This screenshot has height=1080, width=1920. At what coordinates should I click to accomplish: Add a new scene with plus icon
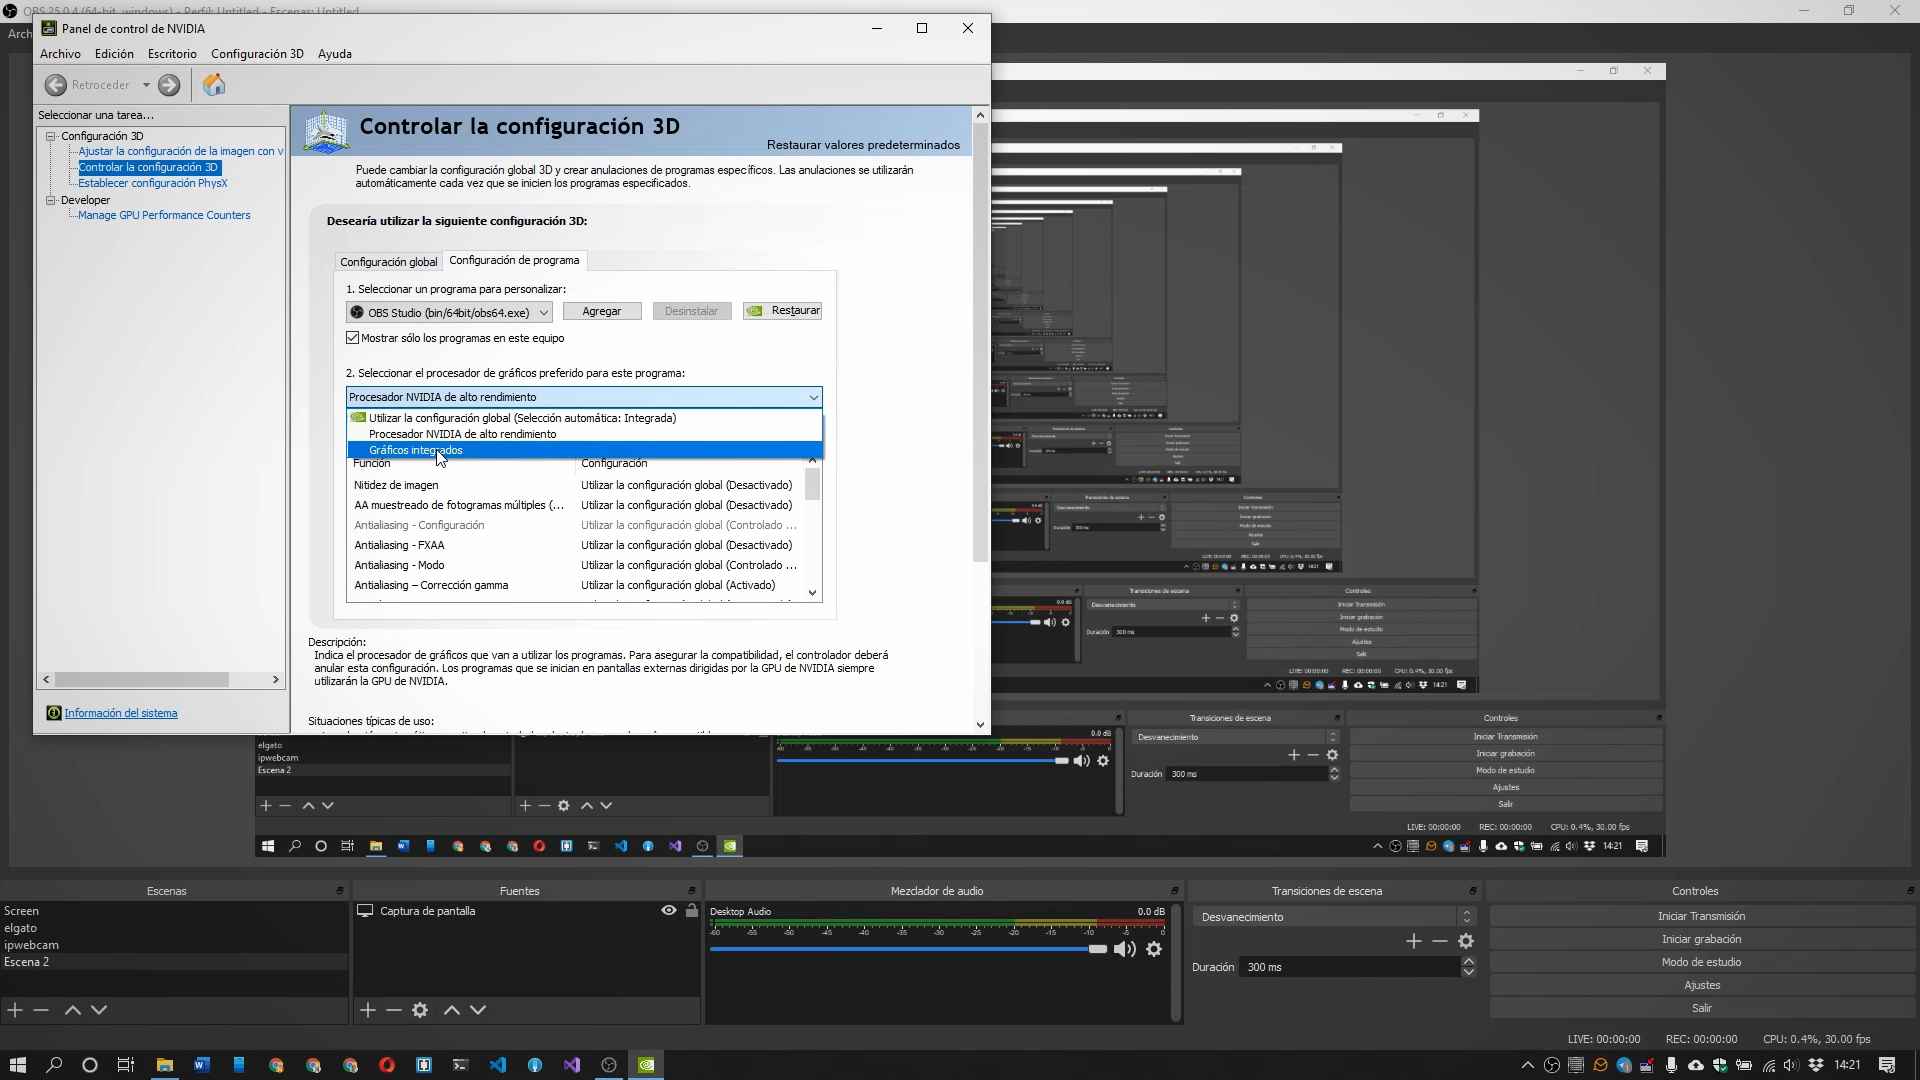click(x=15, y=1010)
